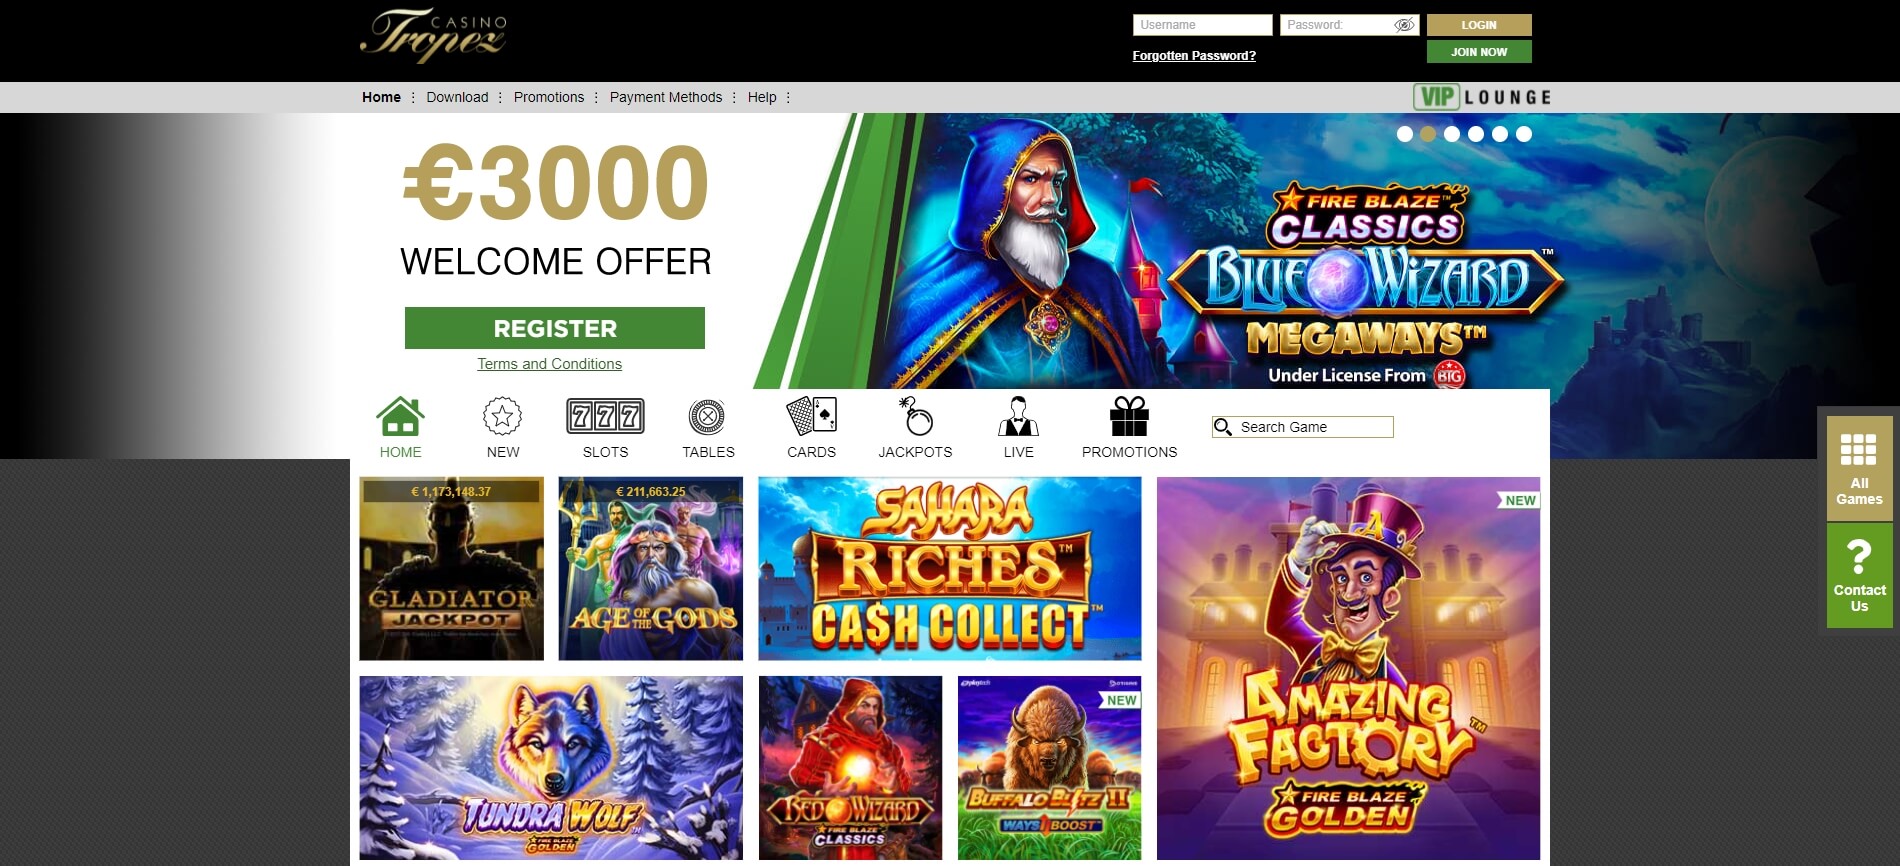
Task: Open the Forgotten Password link
Action: tap(1194, 56)
